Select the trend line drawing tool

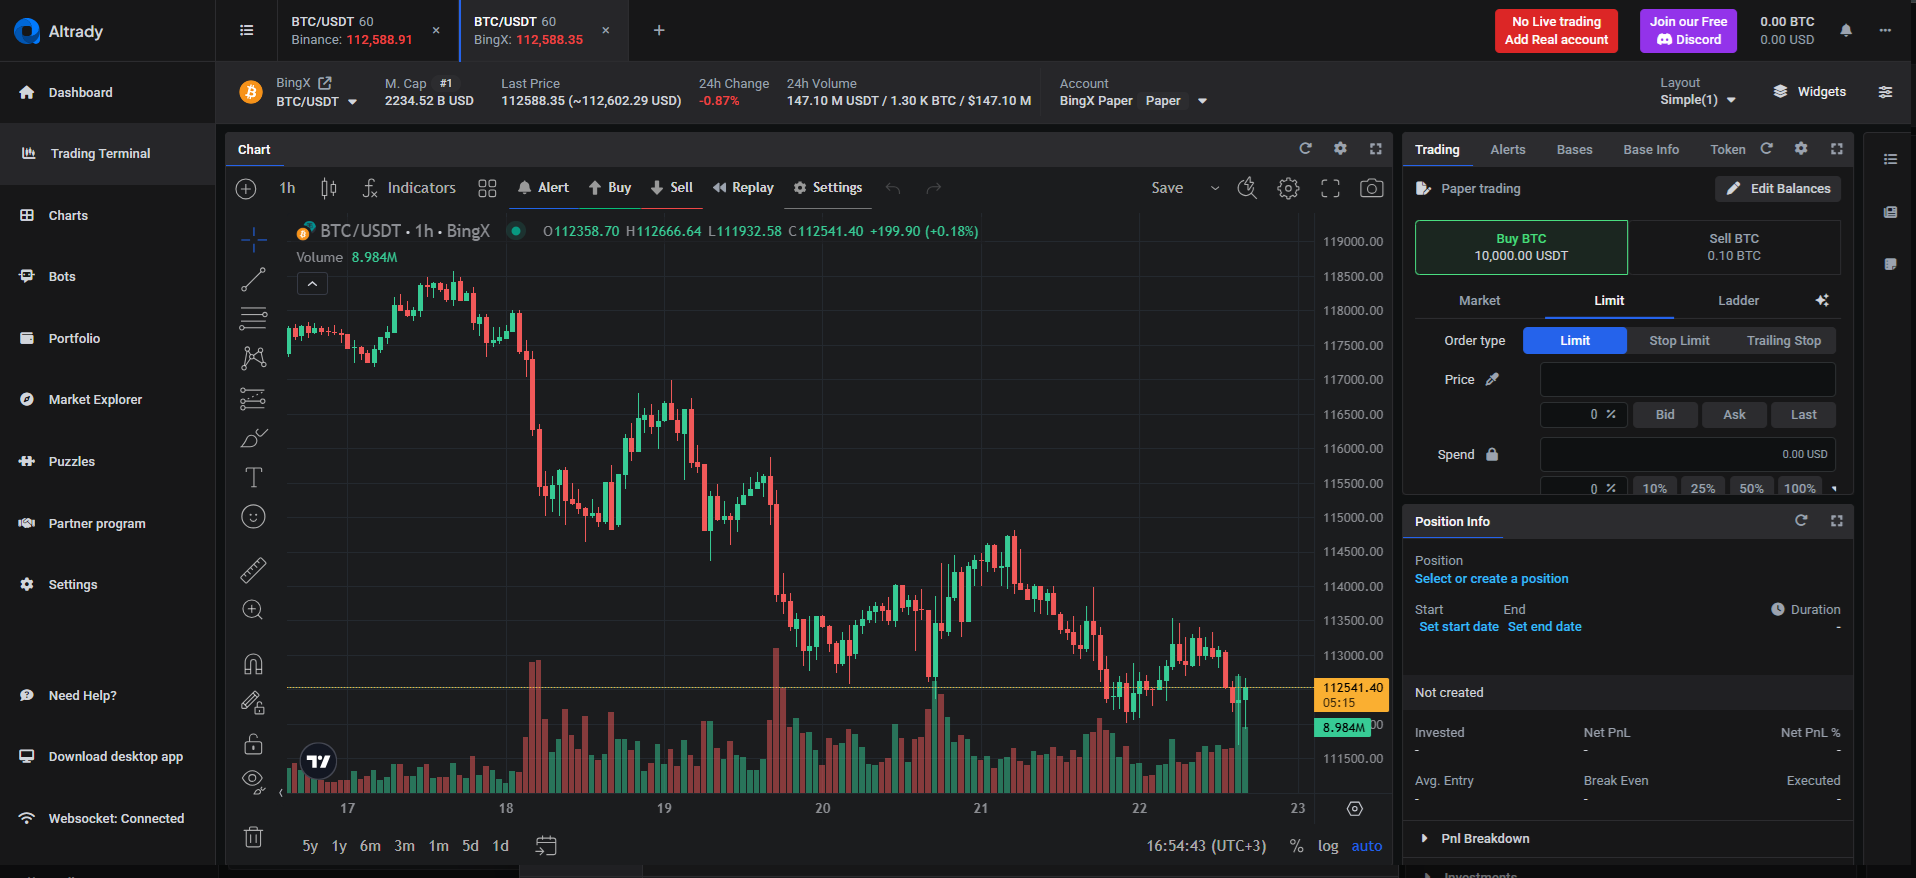[x=253, y=279]
